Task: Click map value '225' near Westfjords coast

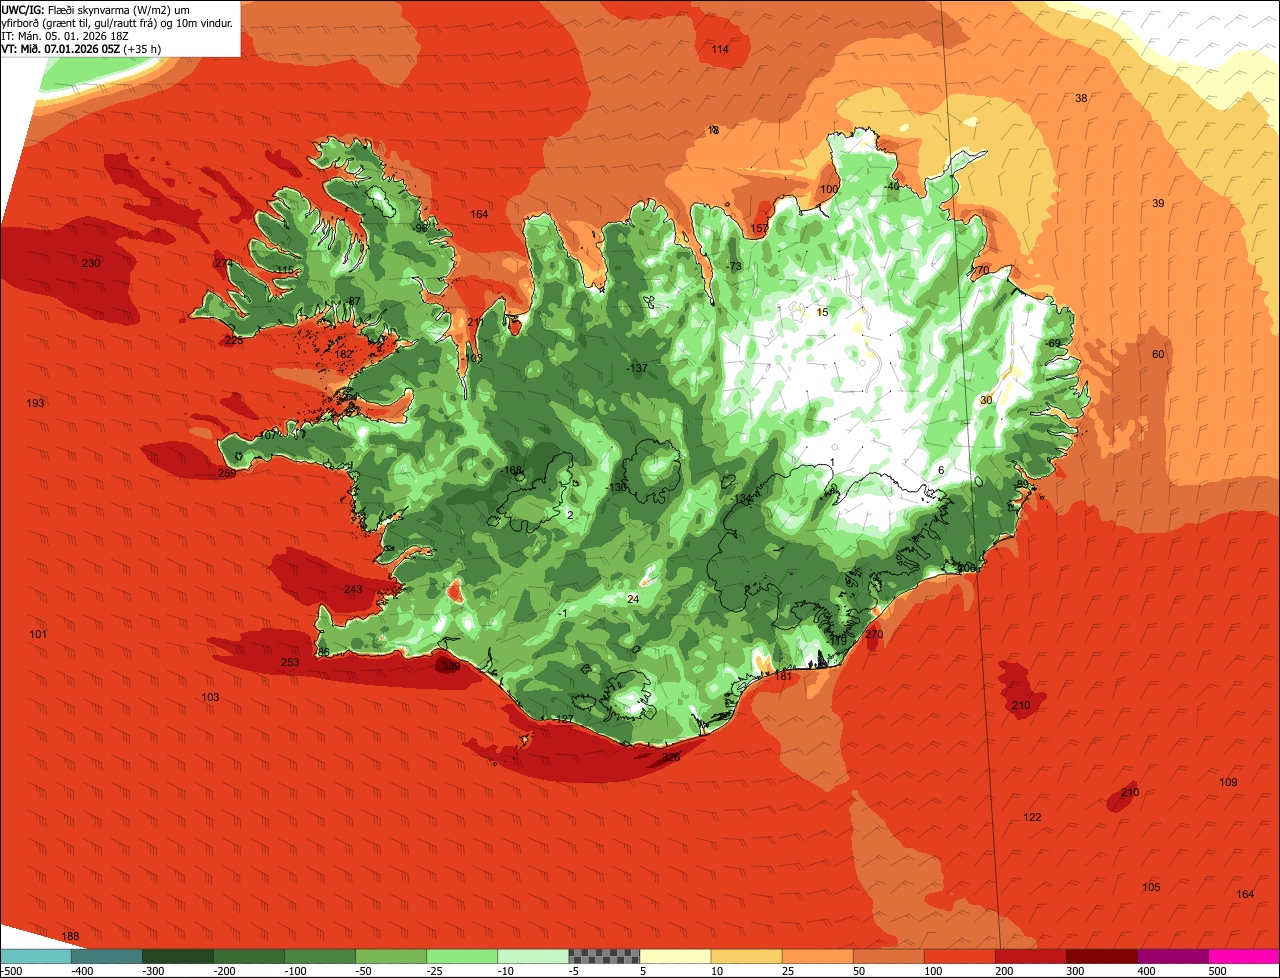Action: pos(234,340)
